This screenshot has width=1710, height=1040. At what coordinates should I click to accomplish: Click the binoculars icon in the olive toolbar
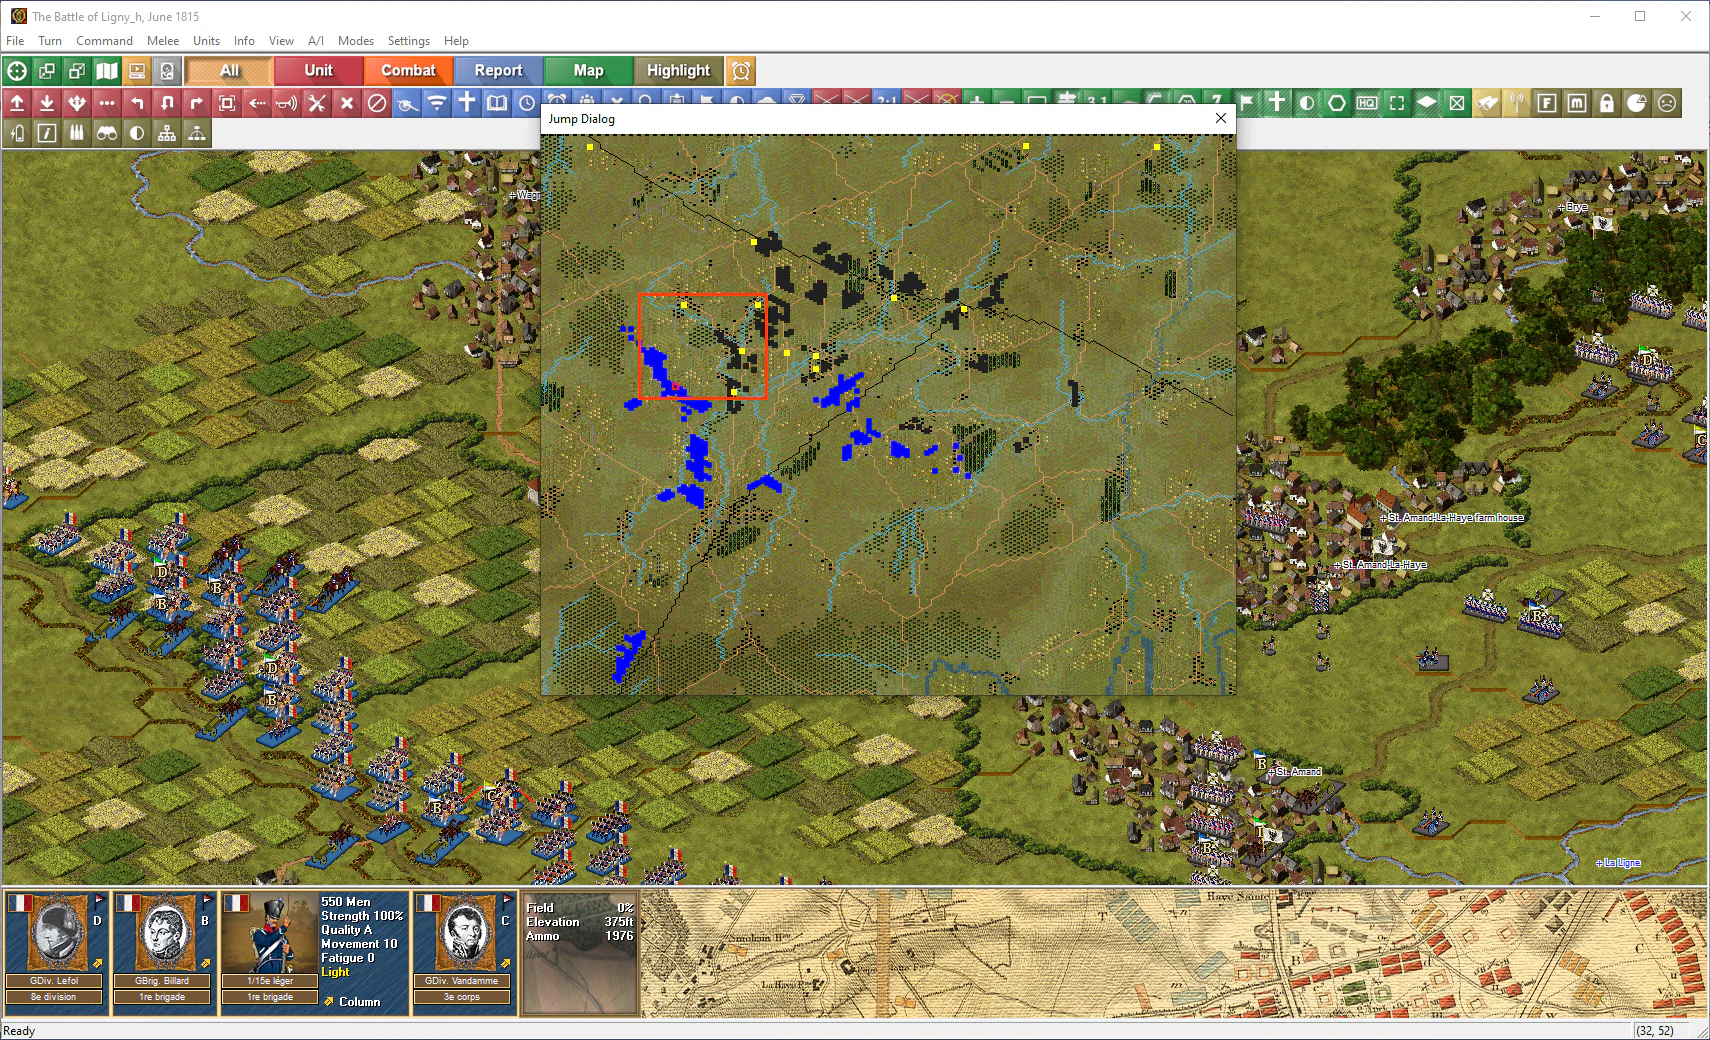click(107, 133)
